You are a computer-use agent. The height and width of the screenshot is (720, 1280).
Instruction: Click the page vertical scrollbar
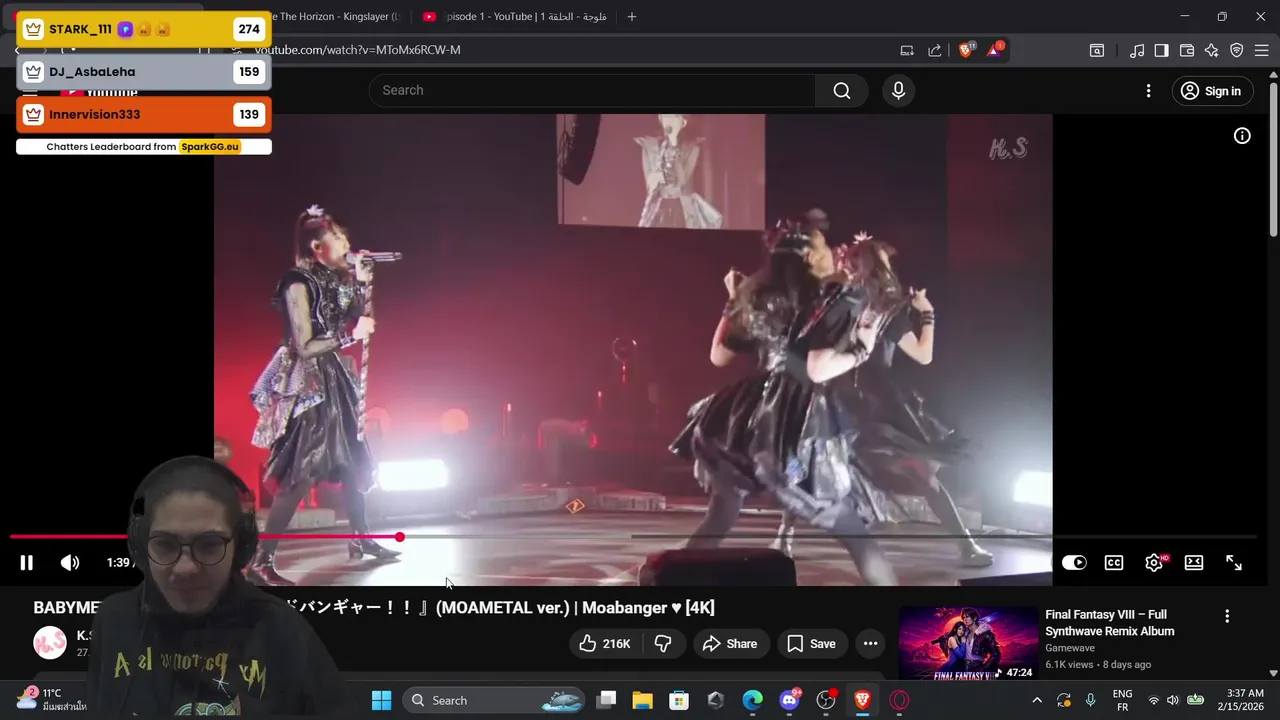coord(1273,160)
